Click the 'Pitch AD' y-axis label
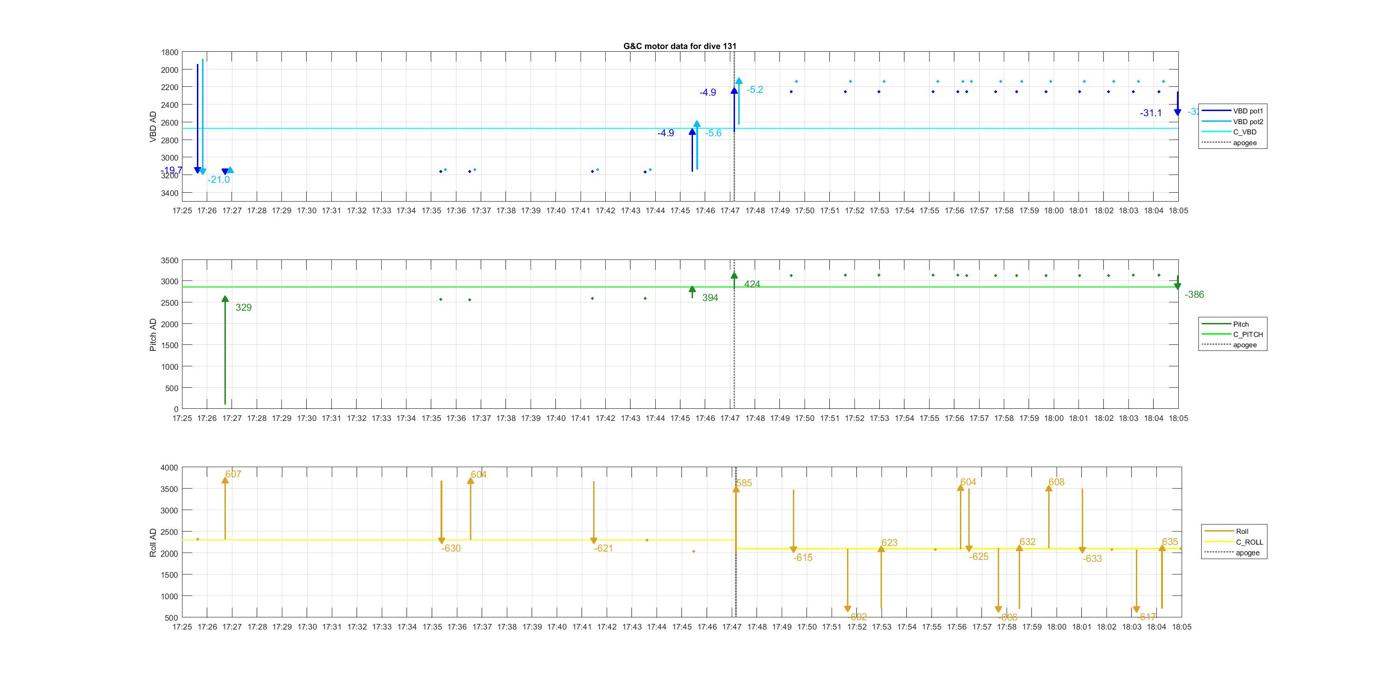 [153, 334]
